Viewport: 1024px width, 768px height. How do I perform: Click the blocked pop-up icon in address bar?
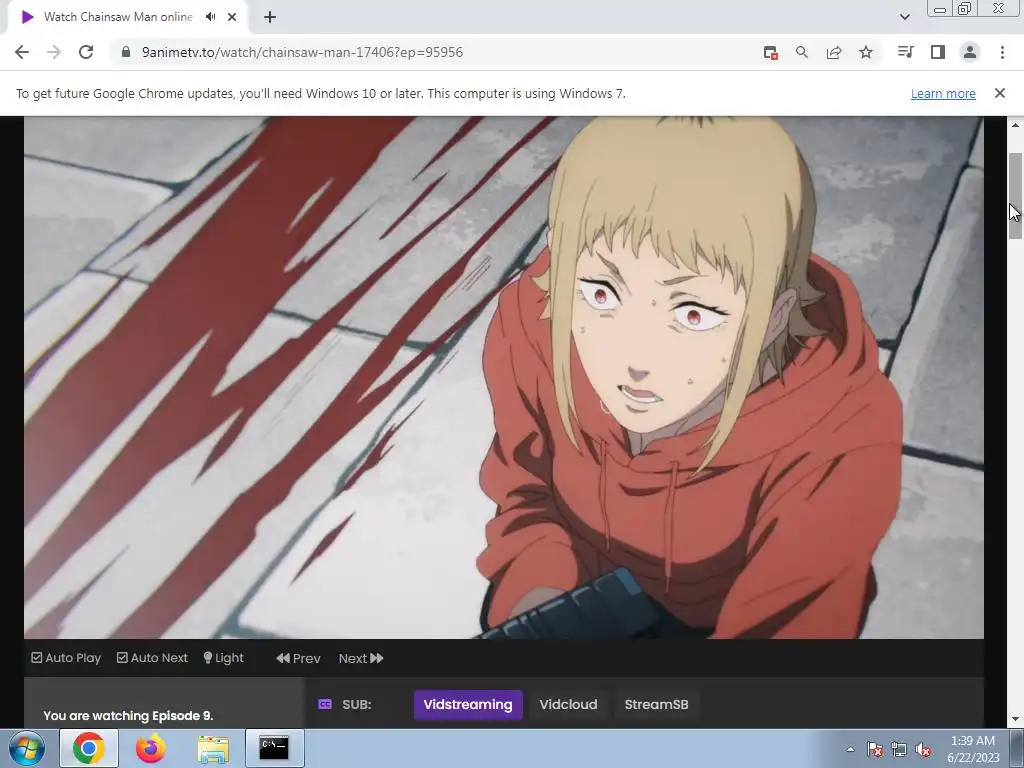(771, 53)
